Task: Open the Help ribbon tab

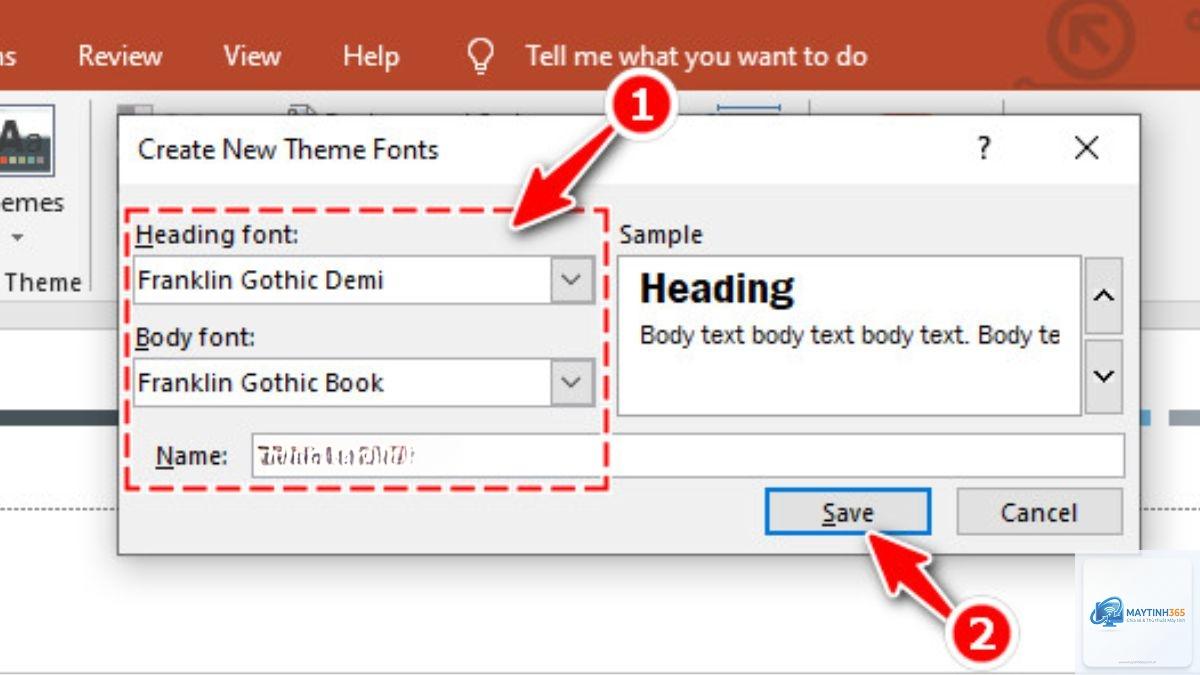Action: (371, 56)
